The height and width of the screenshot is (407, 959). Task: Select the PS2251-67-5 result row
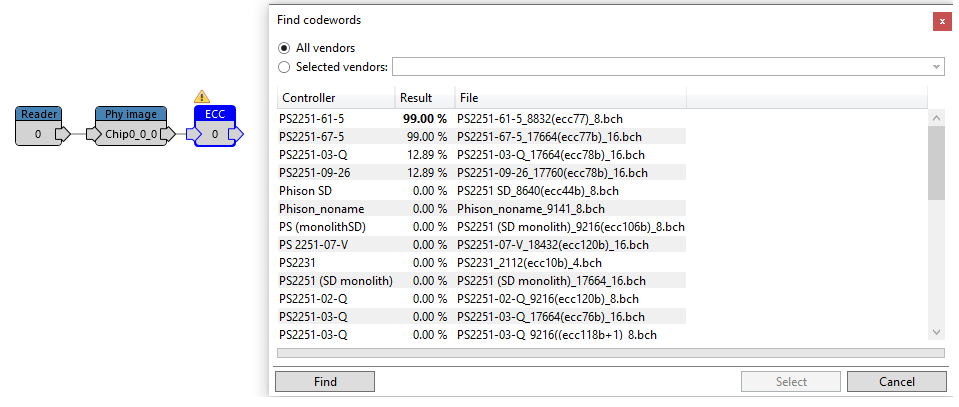coord(481,136)
